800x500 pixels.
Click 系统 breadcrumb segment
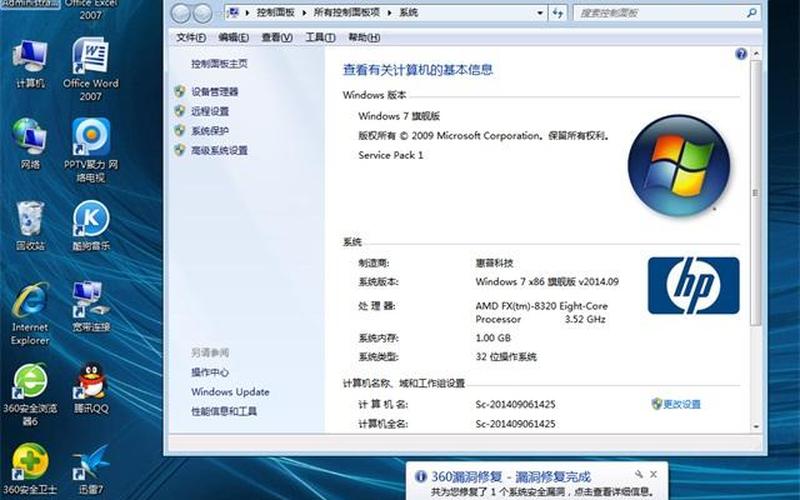tap(409, 12)
